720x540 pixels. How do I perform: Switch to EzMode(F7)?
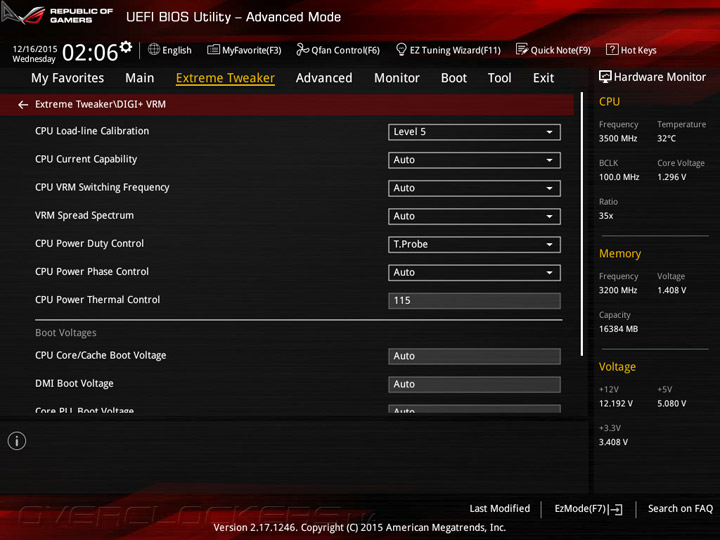click(x=588, y=509)
